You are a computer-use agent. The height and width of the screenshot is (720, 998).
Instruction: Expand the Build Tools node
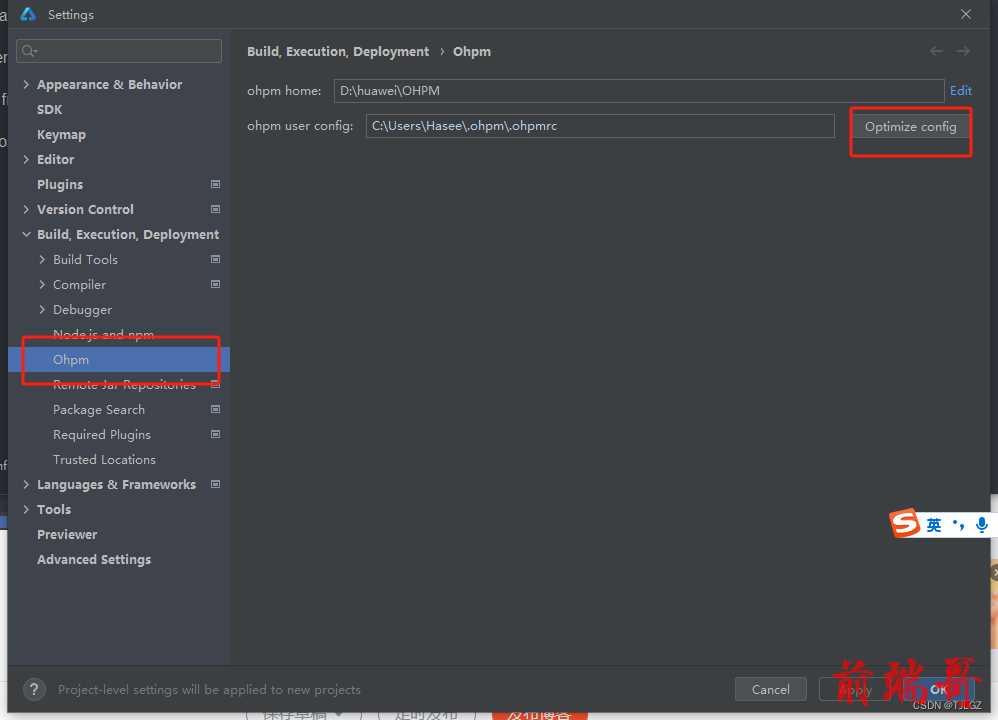(42, 259)
